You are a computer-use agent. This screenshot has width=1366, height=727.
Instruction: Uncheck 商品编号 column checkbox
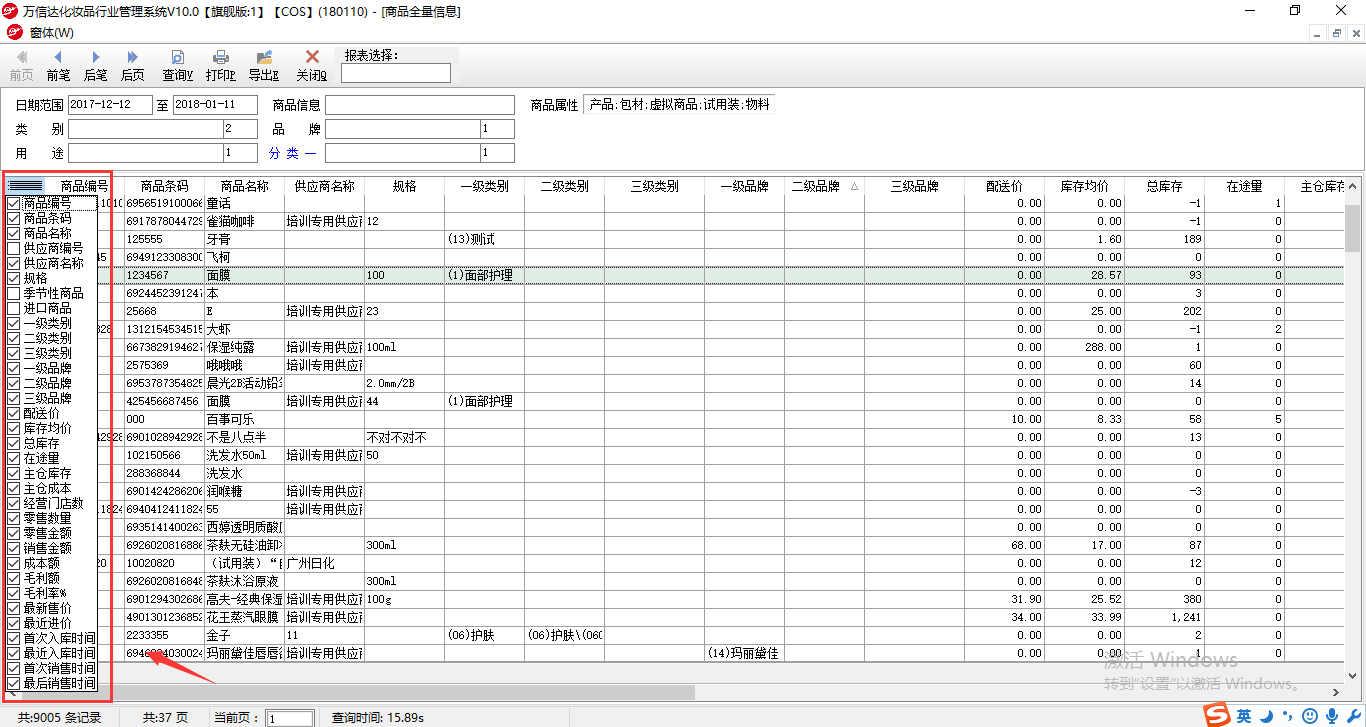pos(13,203)
